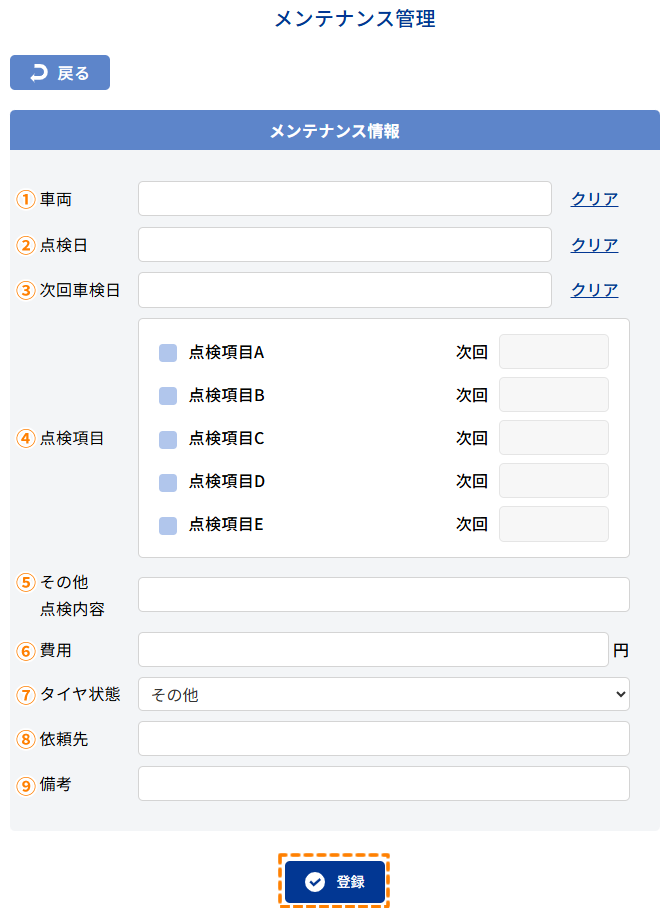The width and height of the screenshot is (671, 912).
Task: Select the 次回車検日 input field
Action: (x=344, y=290)
